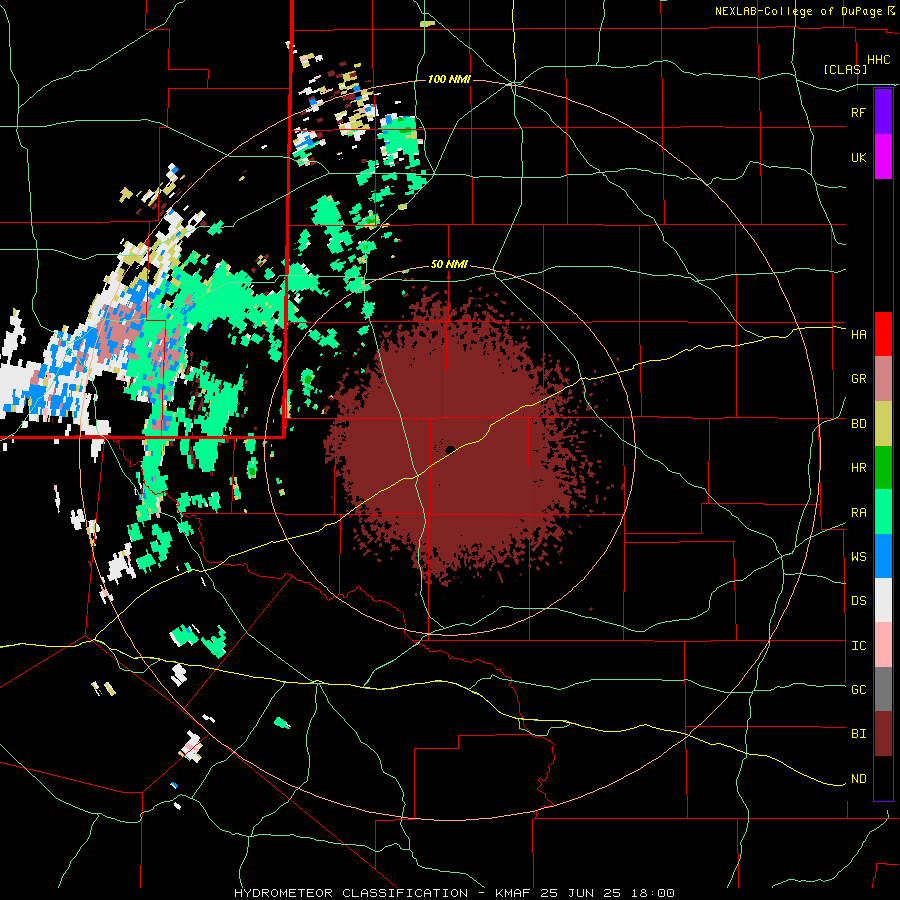
Task: Click the RF legend label
Action: (858, 112)
